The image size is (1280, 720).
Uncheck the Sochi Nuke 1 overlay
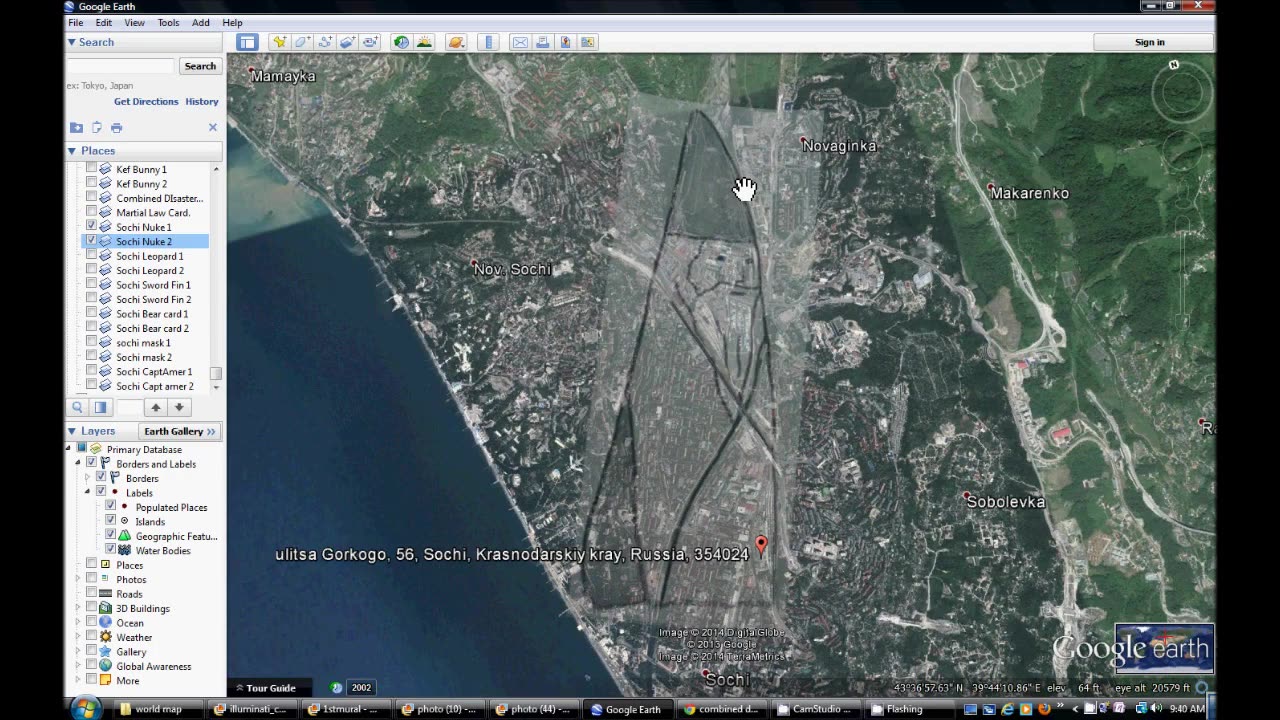pyautogui.click(x=91, y=227)
